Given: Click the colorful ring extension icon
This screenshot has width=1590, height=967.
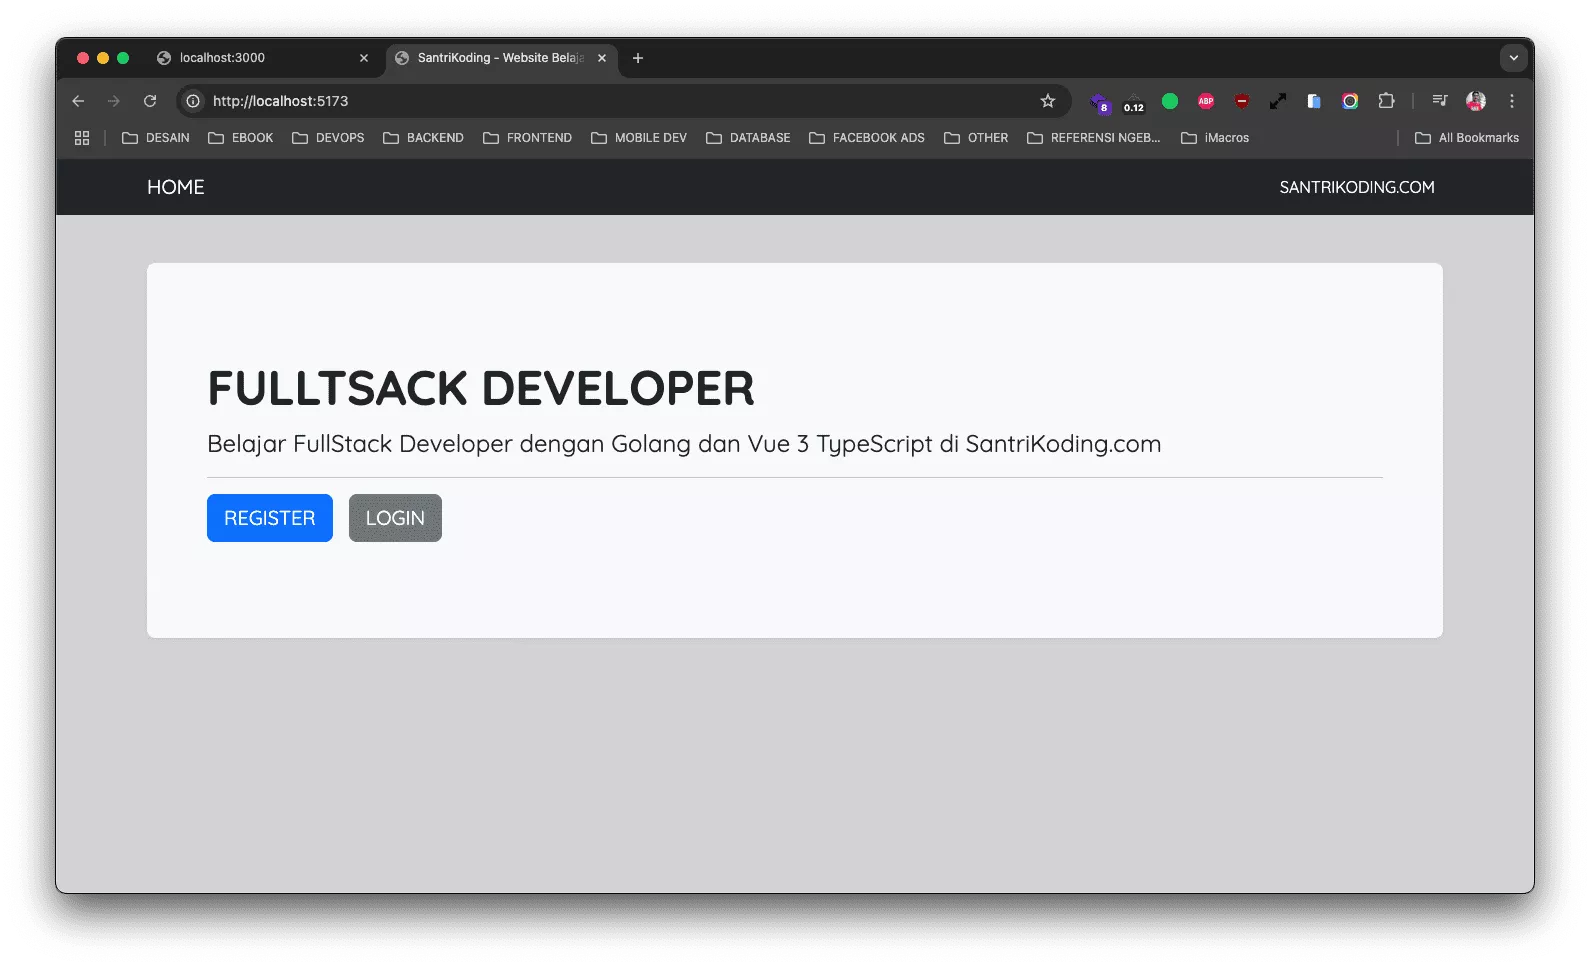Looking at the screenshot, I should click(1350, 101).
